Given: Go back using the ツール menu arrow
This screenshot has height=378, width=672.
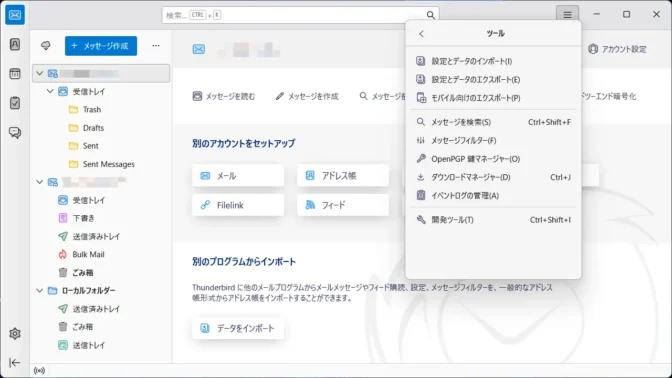Looking at the screenshot, I should pos(421,34).
